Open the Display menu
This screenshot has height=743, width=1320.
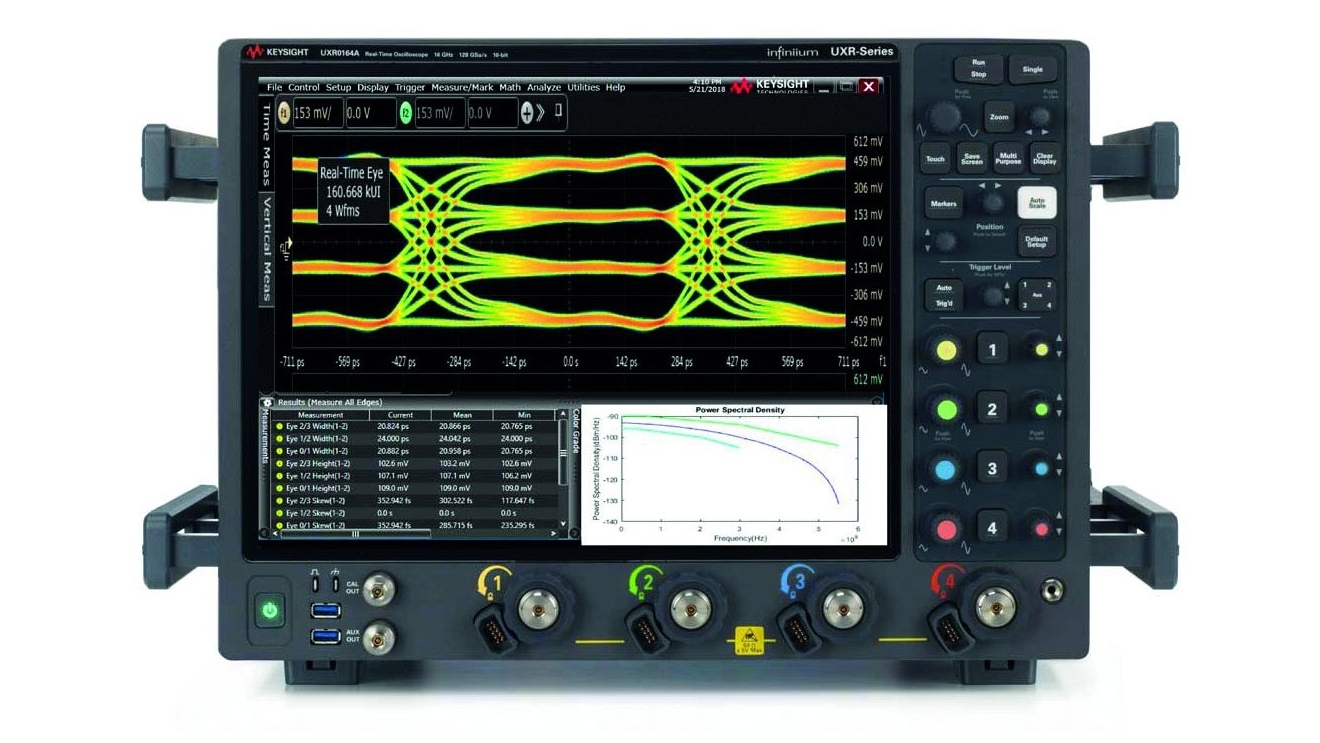point(373,87)
